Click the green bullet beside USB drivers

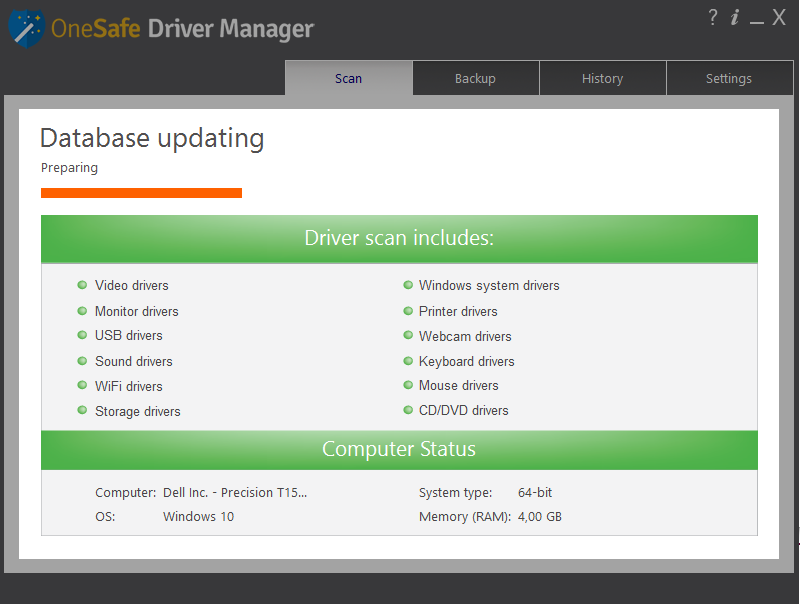pos(82,335)
